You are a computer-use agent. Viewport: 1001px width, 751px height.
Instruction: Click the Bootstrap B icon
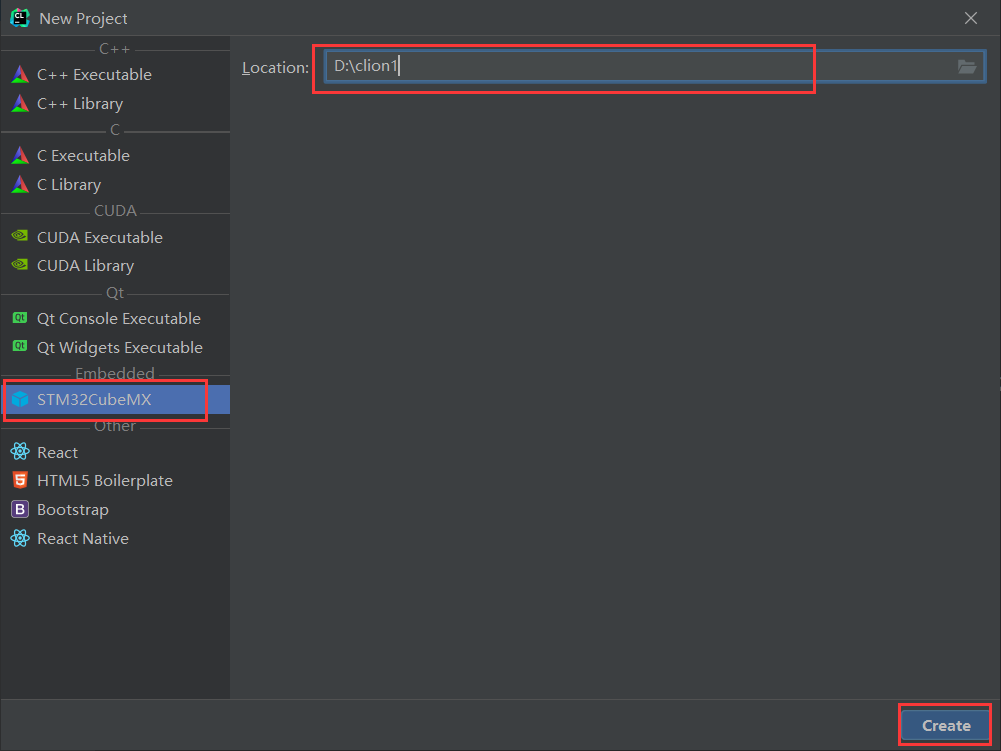click(x=20, y=509)
